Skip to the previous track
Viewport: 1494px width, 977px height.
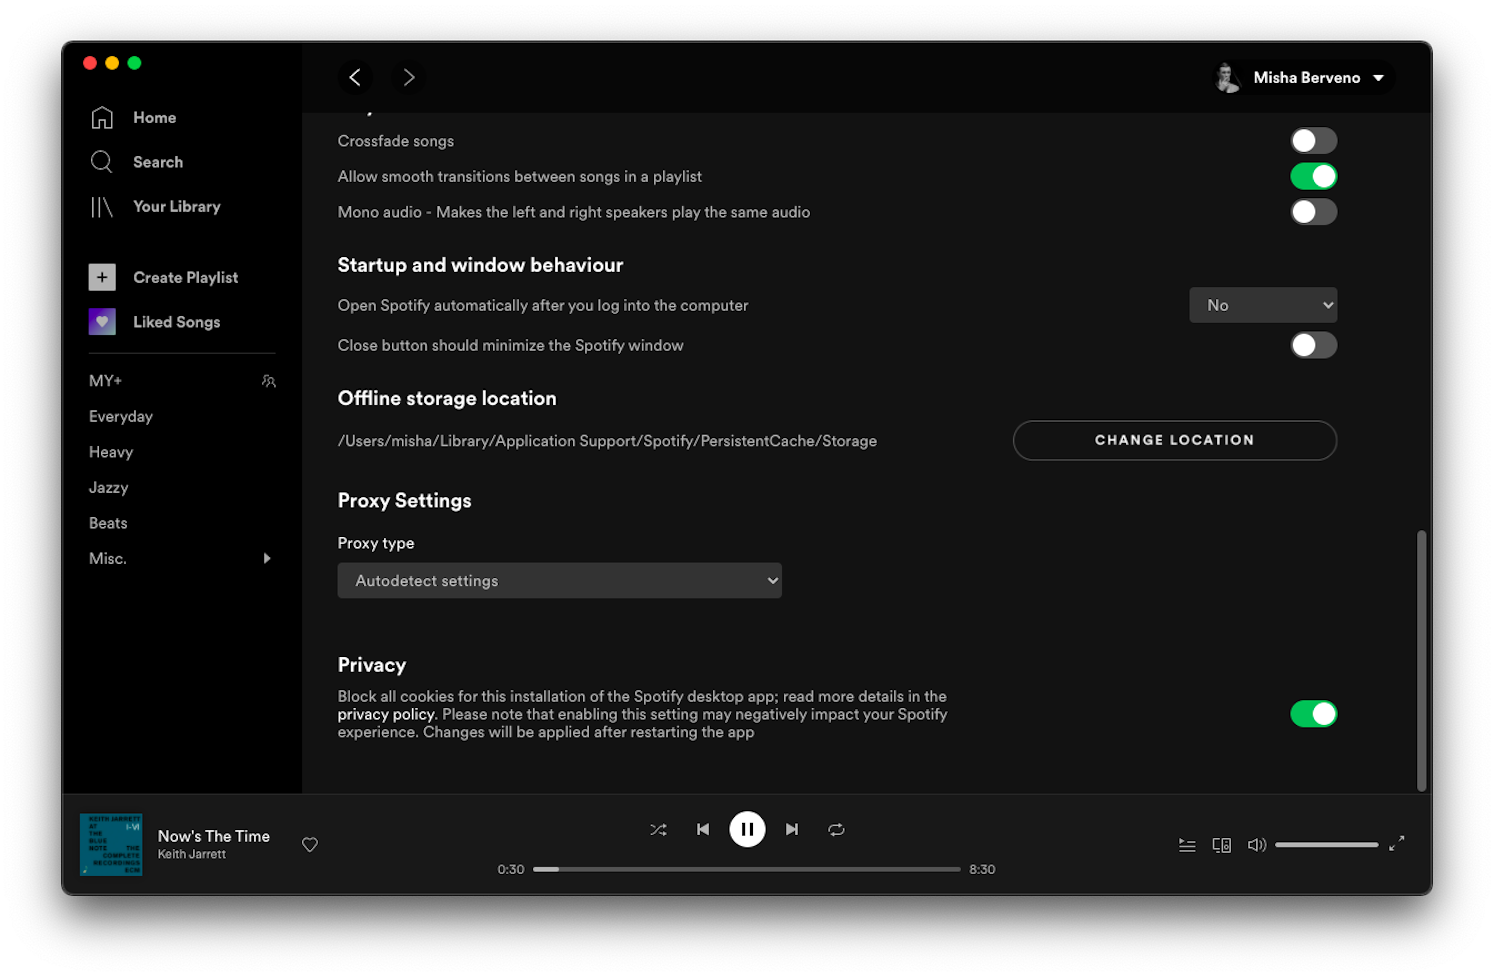tap(703, 829)
